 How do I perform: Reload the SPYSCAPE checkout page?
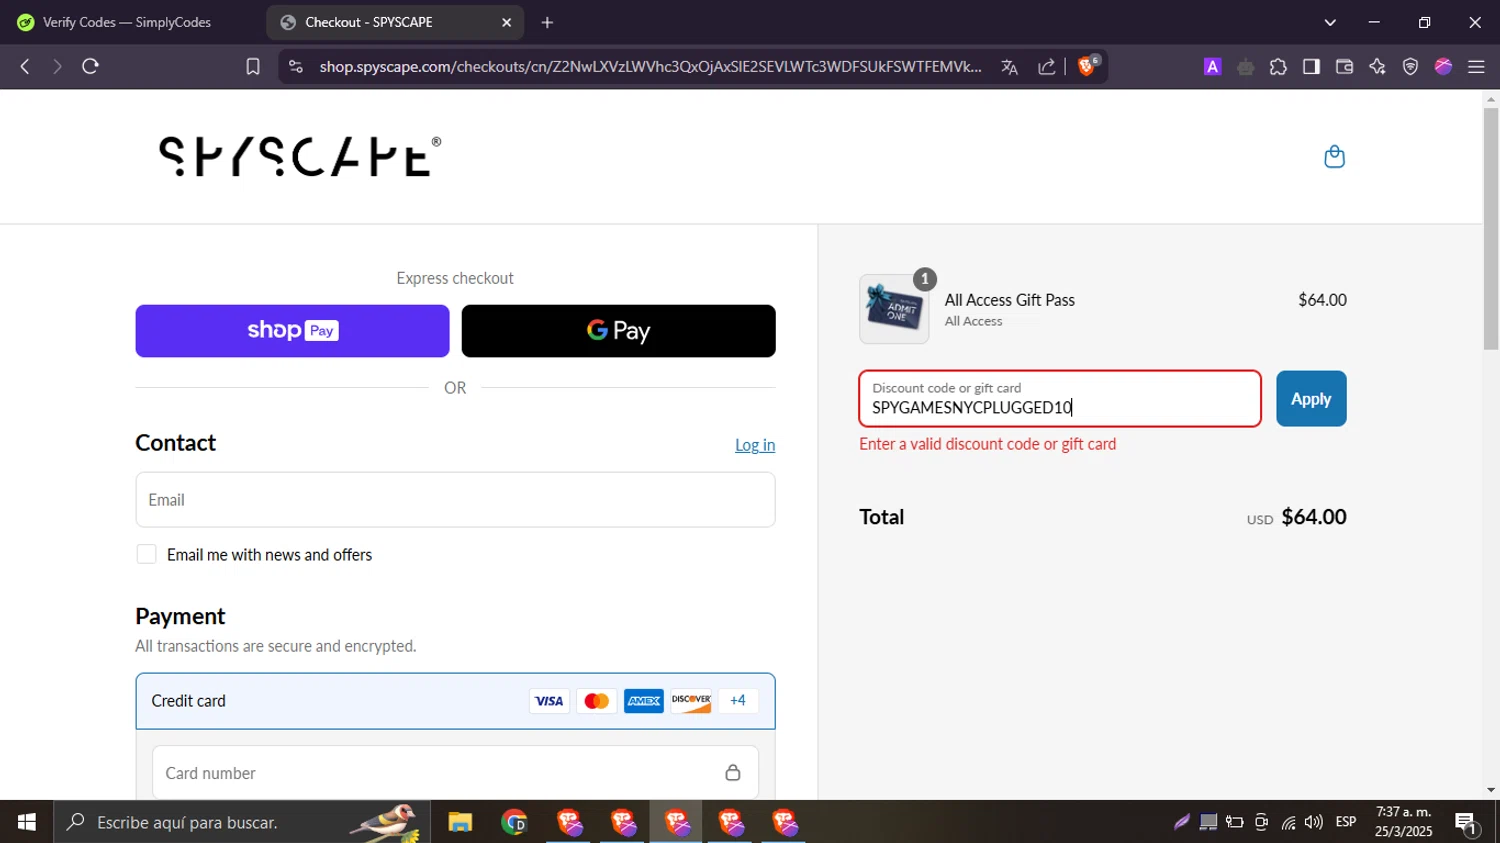(90, 67)
